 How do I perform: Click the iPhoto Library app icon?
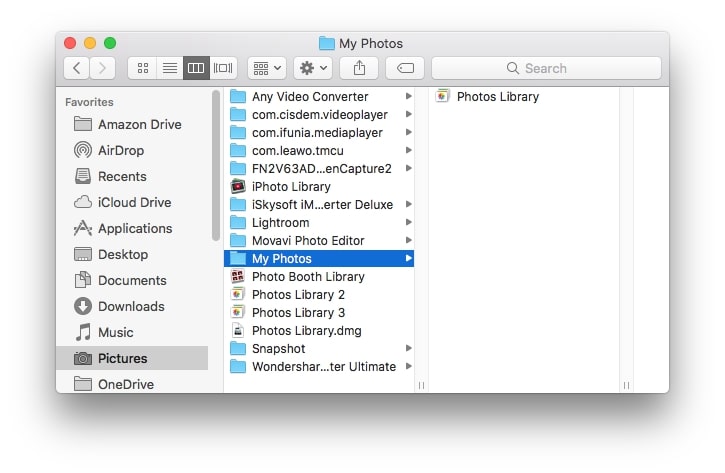coord(238,186)
